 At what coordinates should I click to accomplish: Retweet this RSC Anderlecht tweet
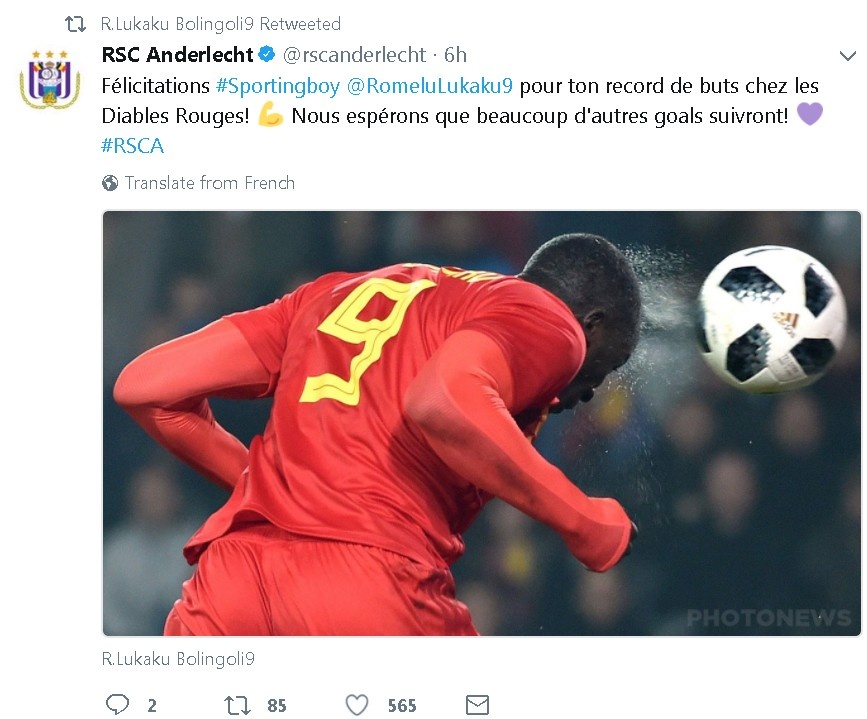tap(237, 705)
